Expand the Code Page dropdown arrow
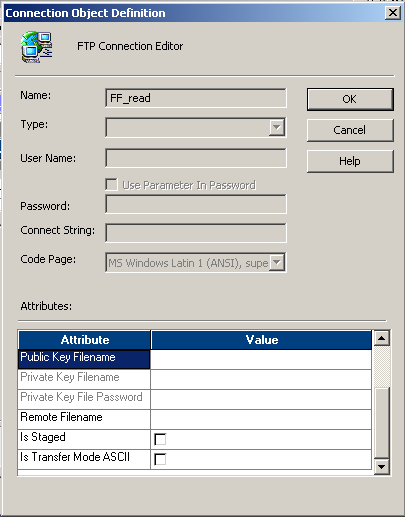 277,262
